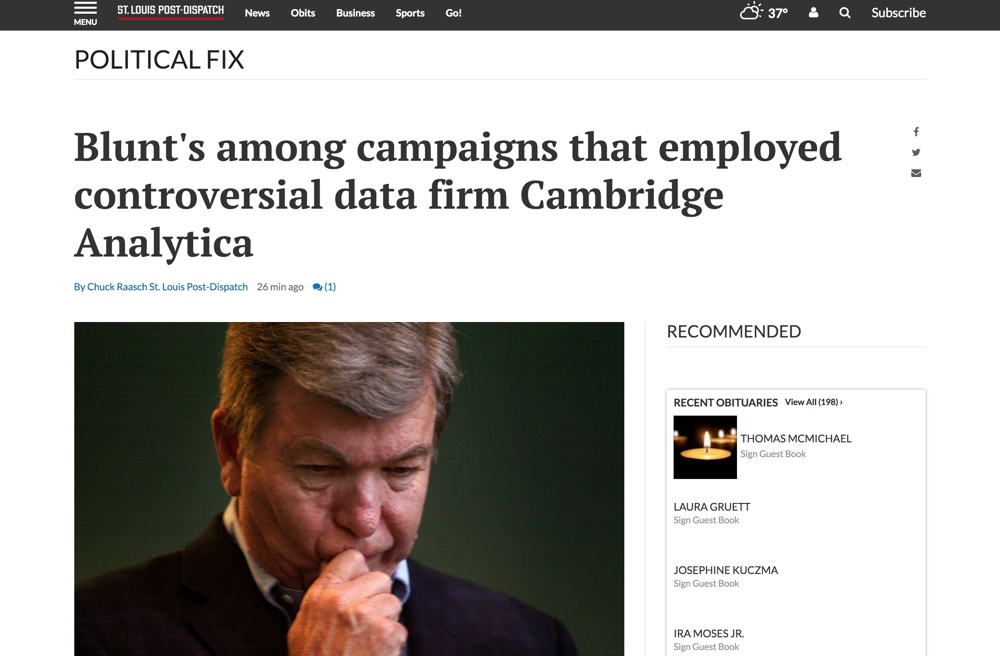Click the Subscribe button
This screenshot has height=656, width=1000.
[898, 13]
